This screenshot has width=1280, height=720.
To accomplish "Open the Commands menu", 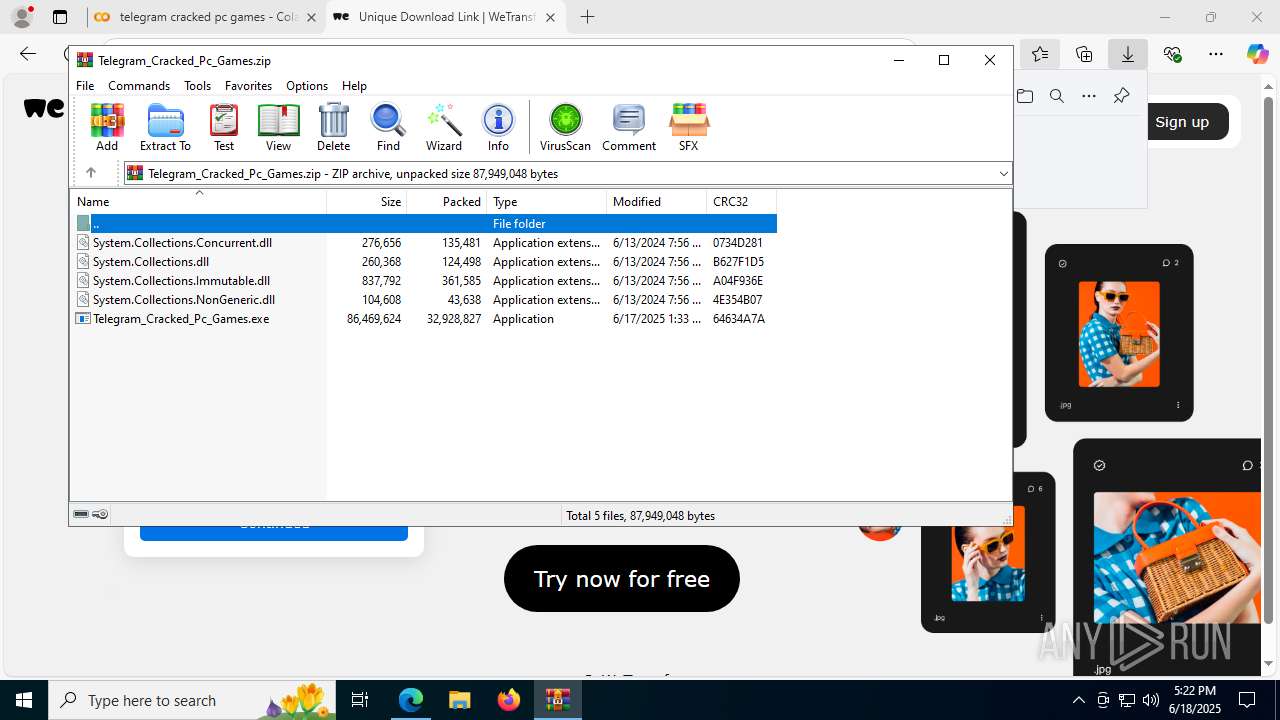I will [139, 86].
